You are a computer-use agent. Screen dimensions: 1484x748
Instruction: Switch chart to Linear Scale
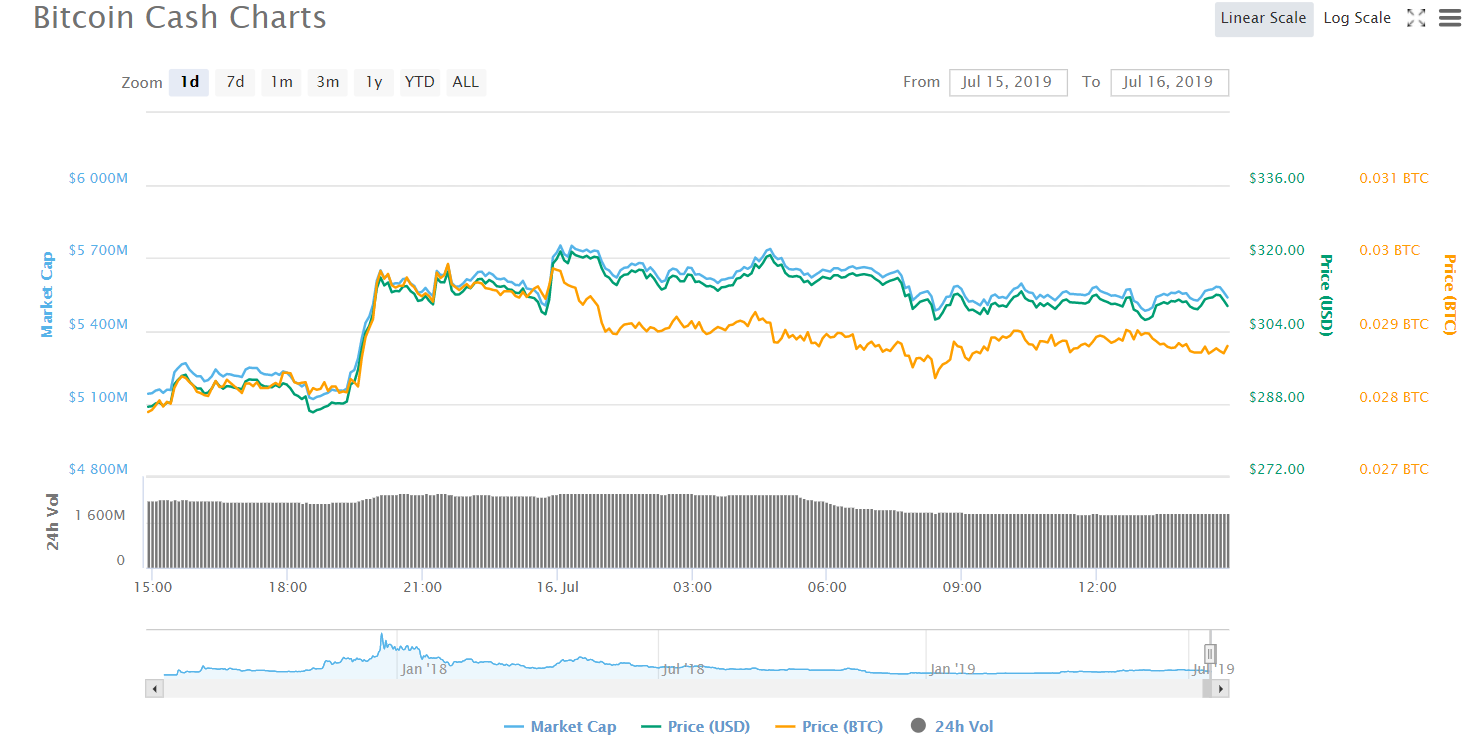[x=1264, y=18]
